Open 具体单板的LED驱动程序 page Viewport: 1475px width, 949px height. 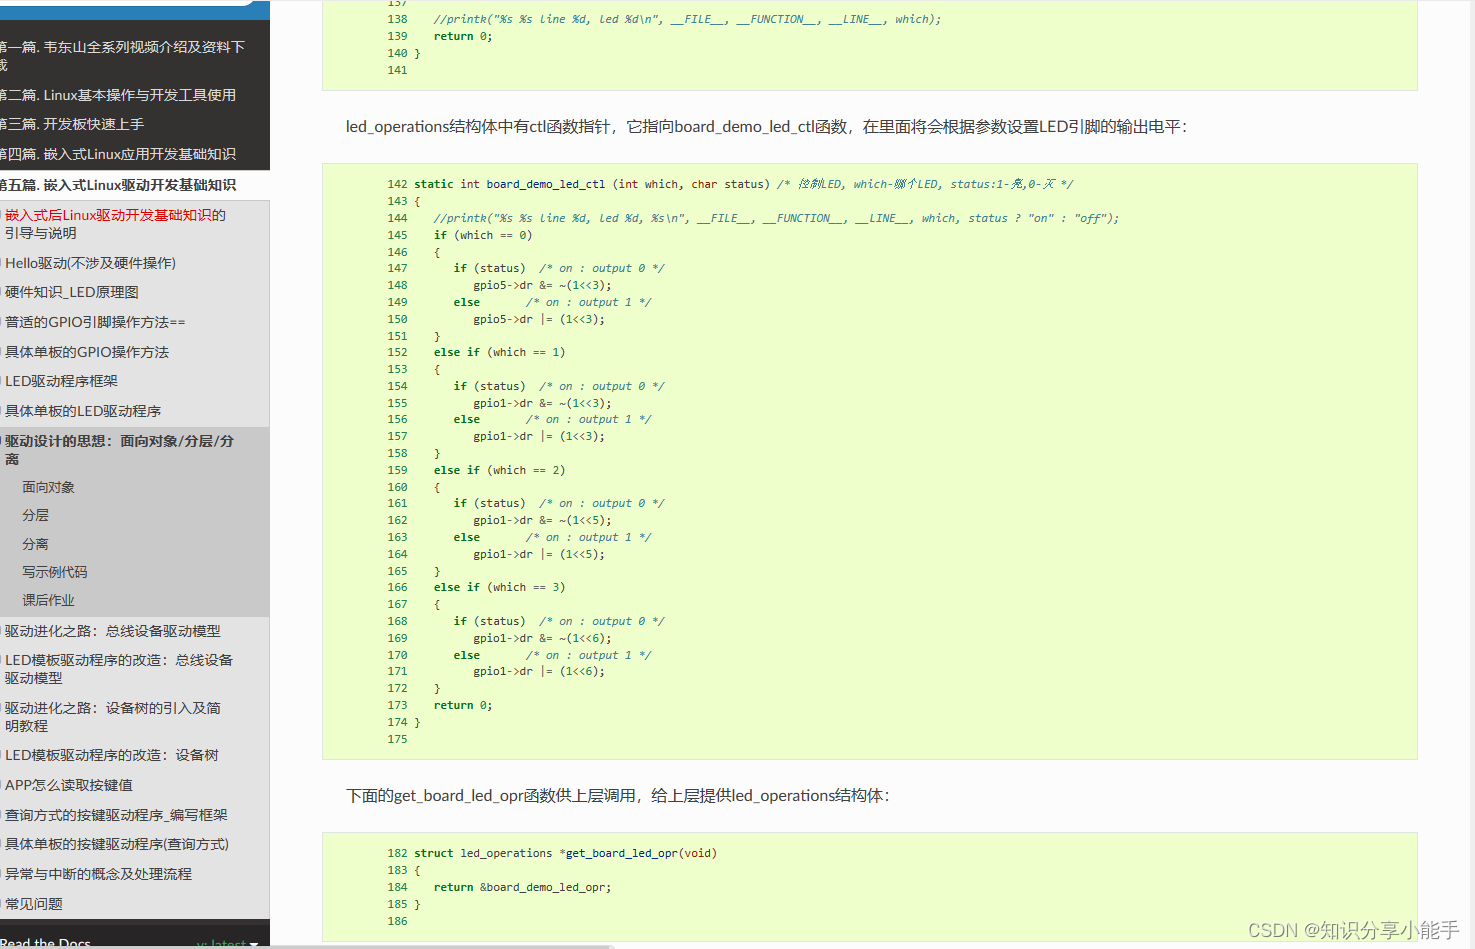(x=83, y=411)
